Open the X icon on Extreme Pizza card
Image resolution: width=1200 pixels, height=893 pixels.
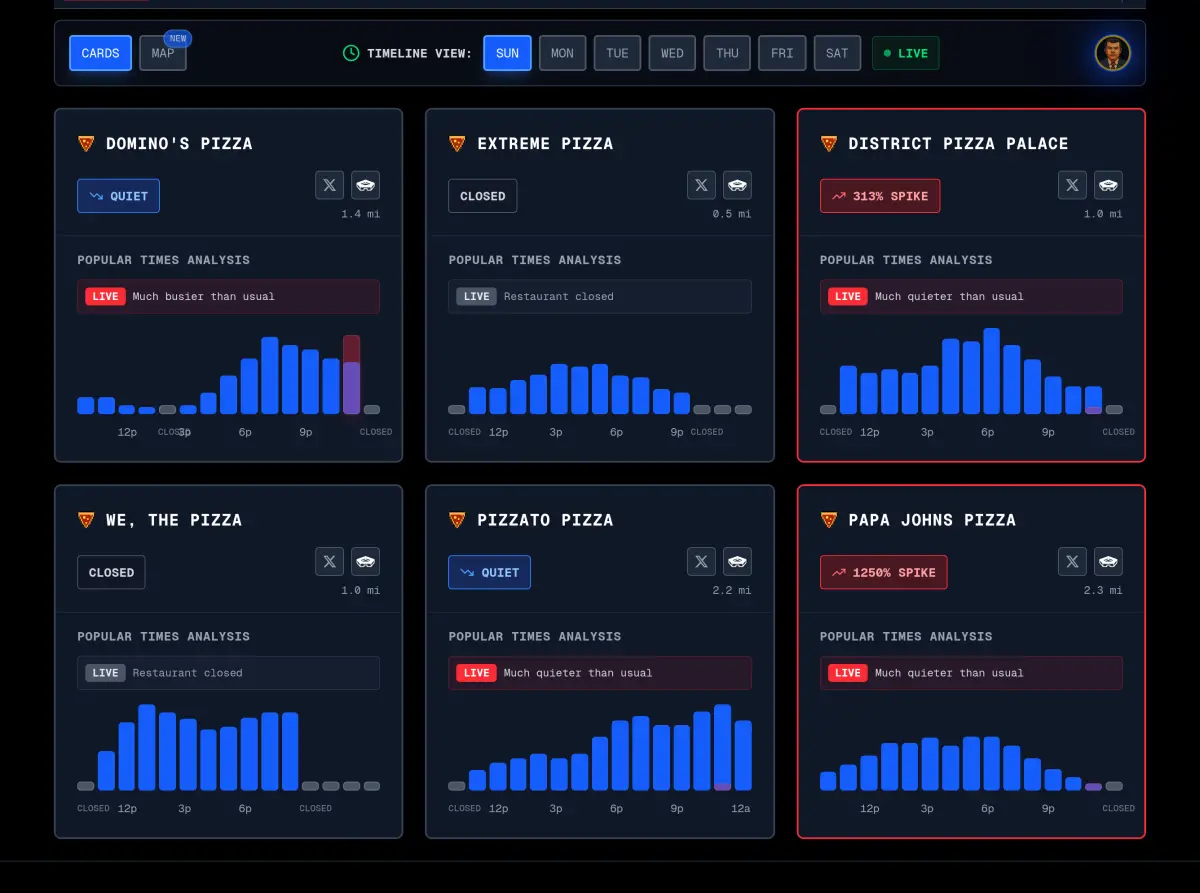[x=701, y=185]
